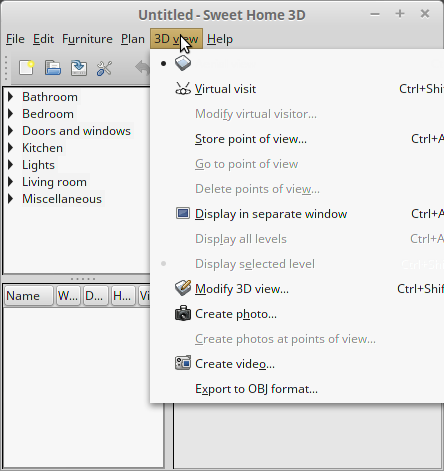The width and height of the screenshot is (444, 471).
Task: Click the Open home toolbar icon
Action: (x=53, y=68)
